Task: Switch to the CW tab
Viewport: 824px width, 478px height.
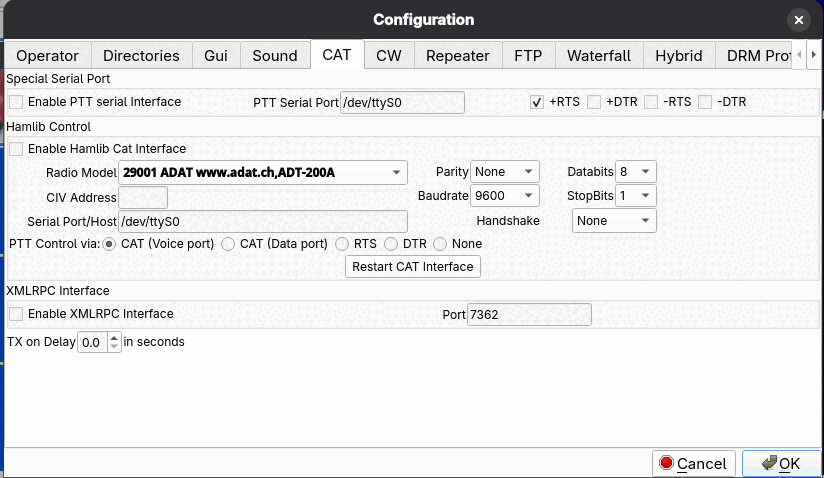Action: pyautogui.click(x=389, y=56)
